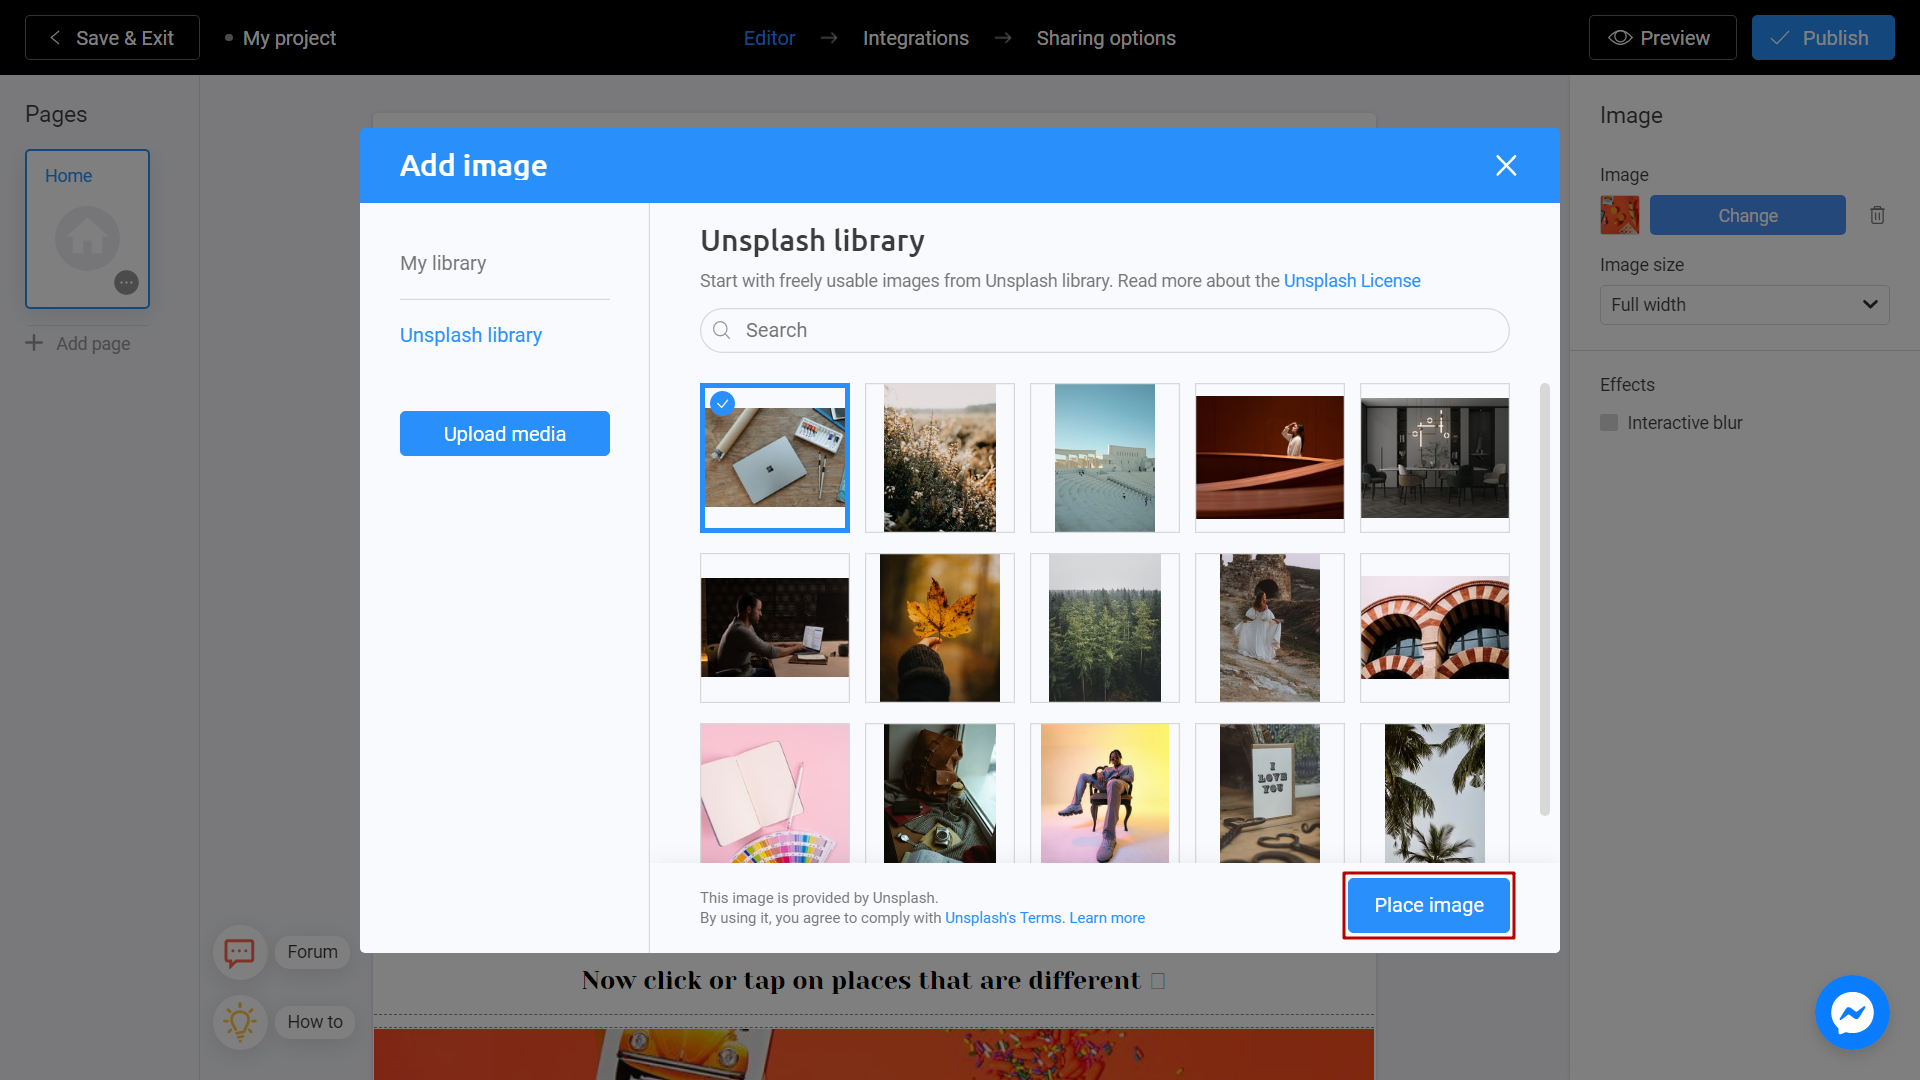Image resolution: width=1920 pixels, height=1080 pixels.
Task: Select the Home page icon in Pages panel
Action: (x=87, y=238)
